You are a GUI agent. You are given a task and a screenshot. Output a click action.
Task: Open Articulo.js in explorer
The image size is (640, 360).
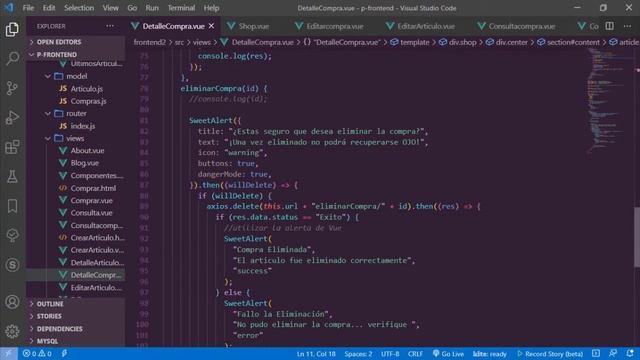click(87, 89)
